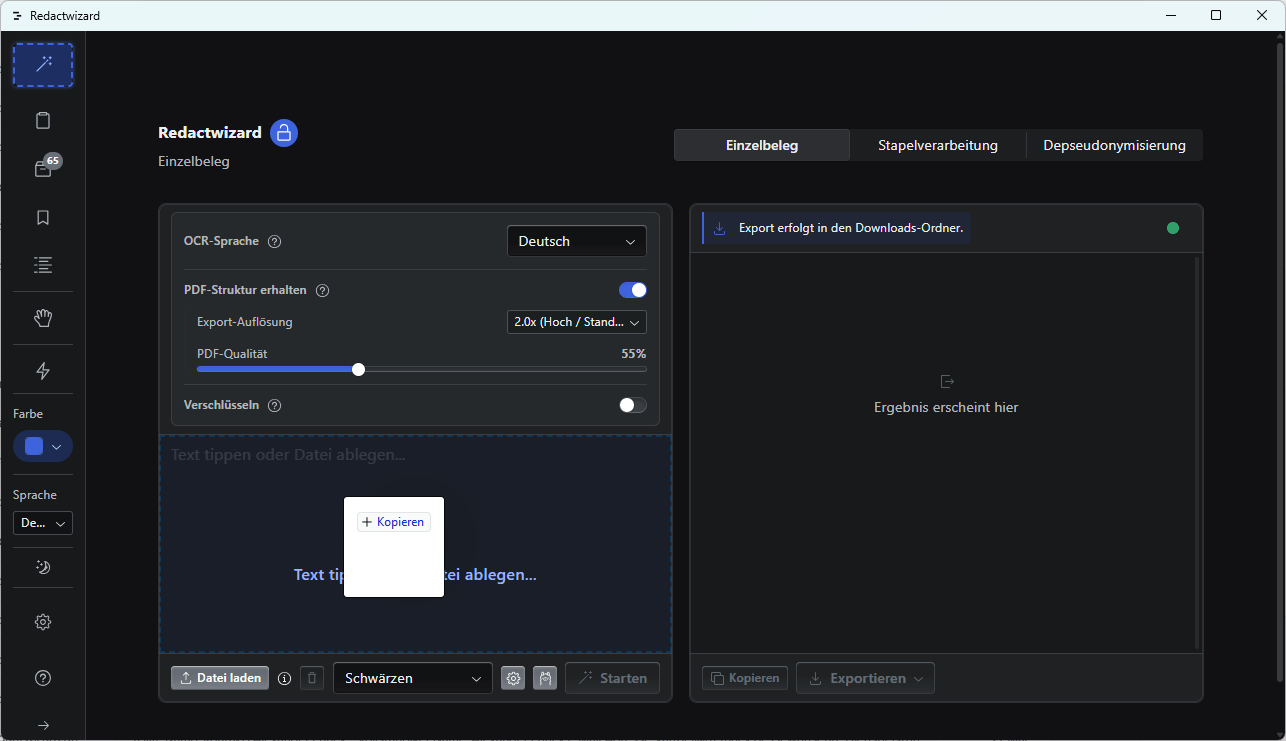Screen dimensions: 1286x741
Task: Open Export-Auflösung 2.0x dropdown
Action: pyautogui.click(x=577, y=322)
